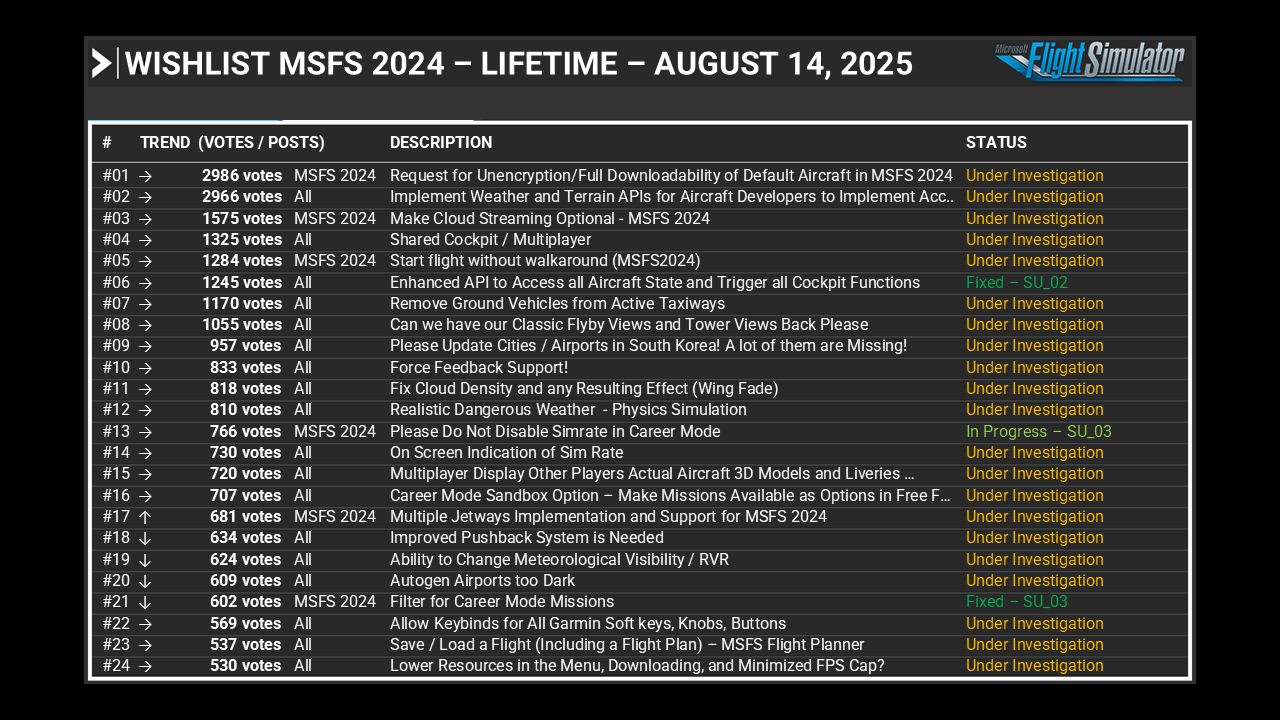Image resolution: width=1280 pixels, height=720 pixels.
Task: Click the 'Fixed – SU_03' status
Action: click(x=1017, y=602)
